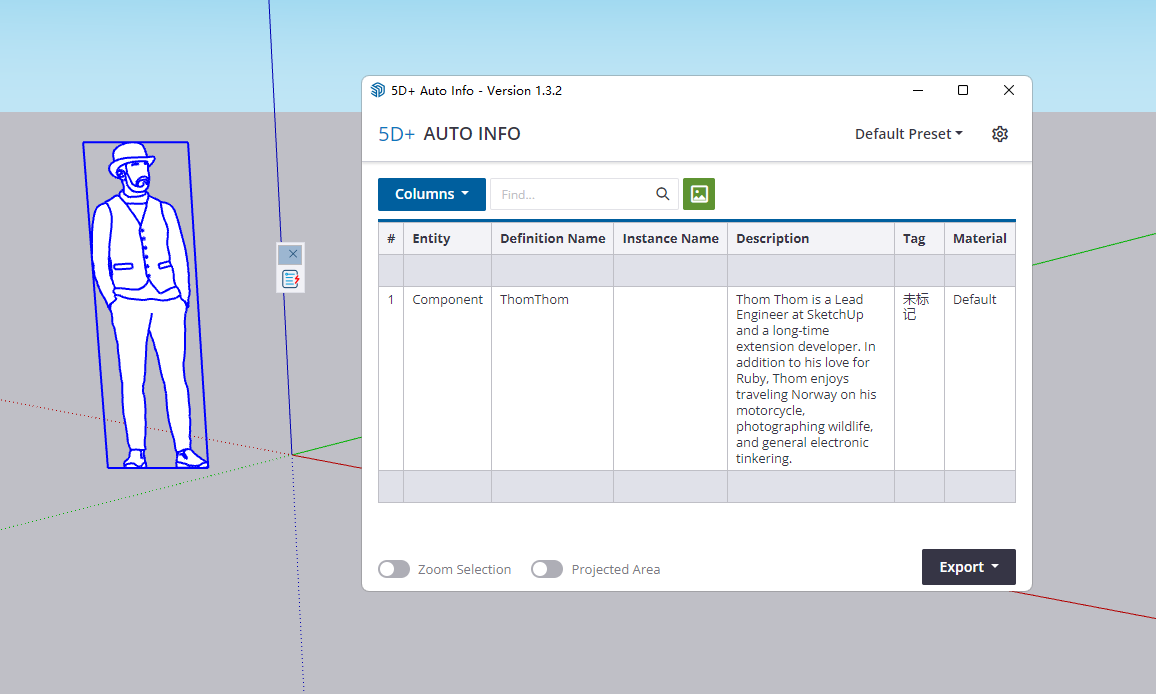
Task: Close the small floating toolbar
Action: [x=292, y=254]
